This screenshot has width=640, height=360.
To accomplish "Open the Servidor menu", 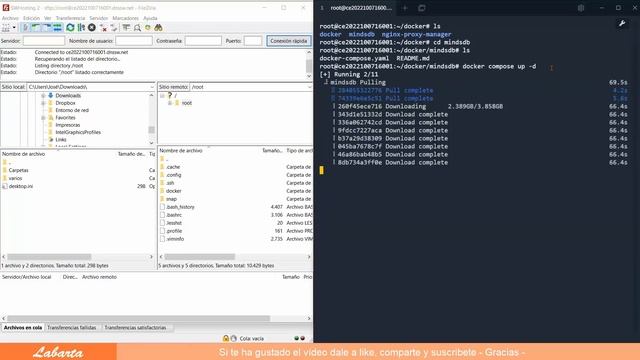I will click(x=99, y=18).
